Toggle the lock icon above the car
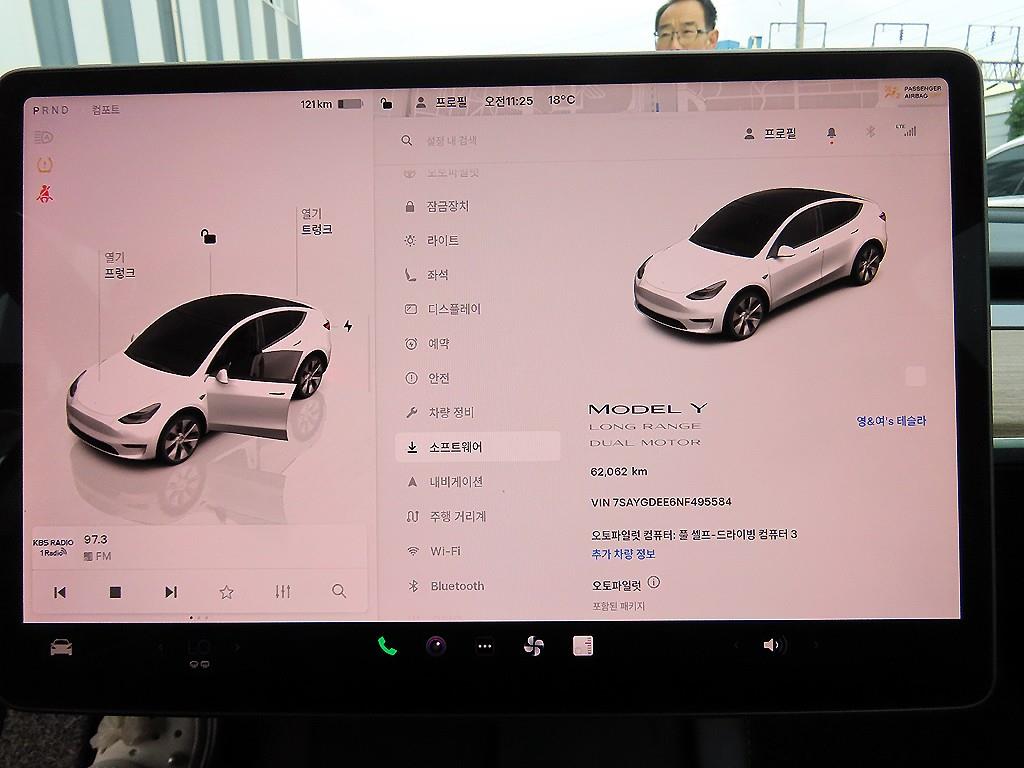Image resolution: width=1024 pixels, height=768 pixels. (208, 236)
